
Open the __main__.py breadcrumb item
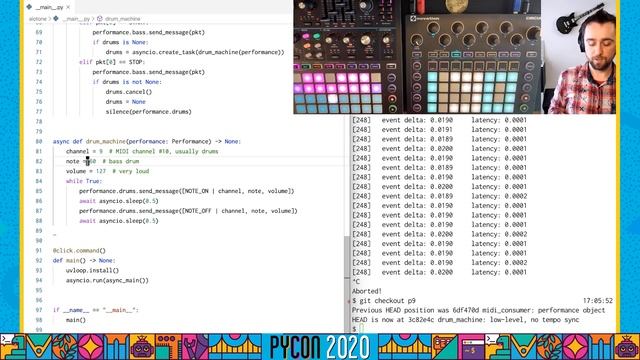76,19
